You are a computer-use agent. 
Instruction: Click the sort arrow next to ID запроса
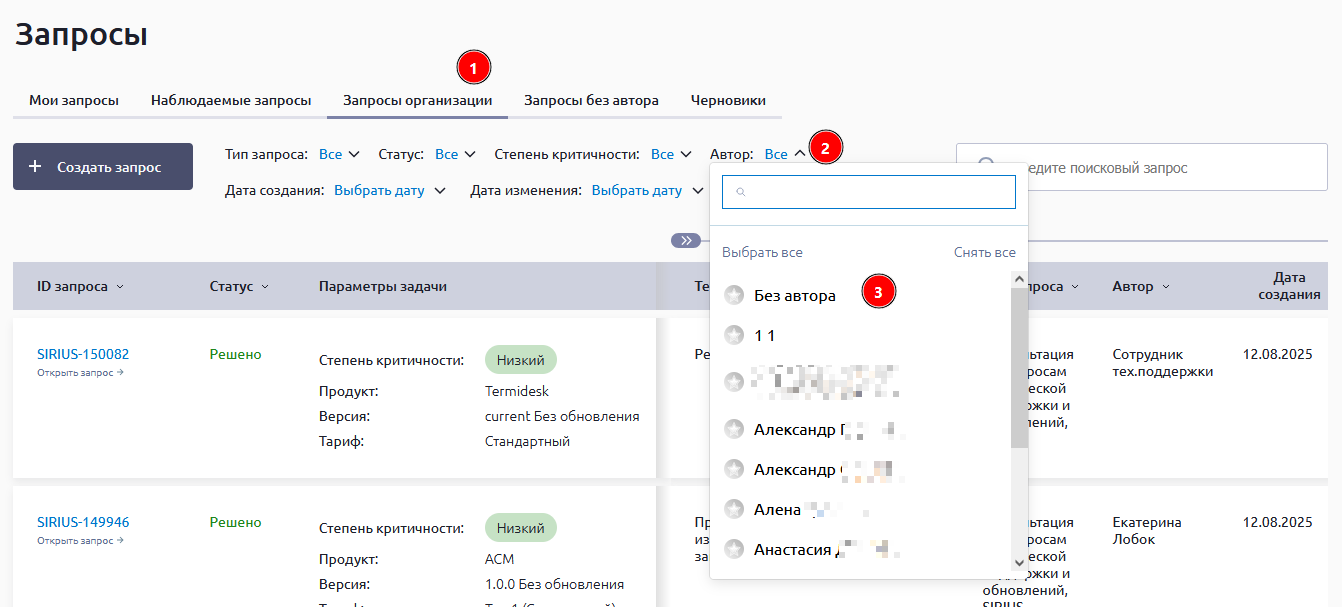[x=120, y=287]
